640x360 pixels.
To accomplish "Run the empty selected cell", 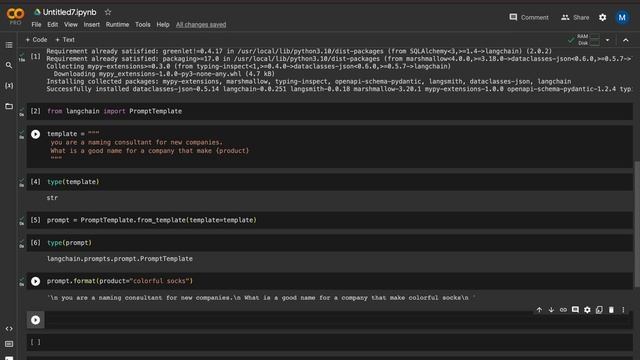I will pos(36,320).
